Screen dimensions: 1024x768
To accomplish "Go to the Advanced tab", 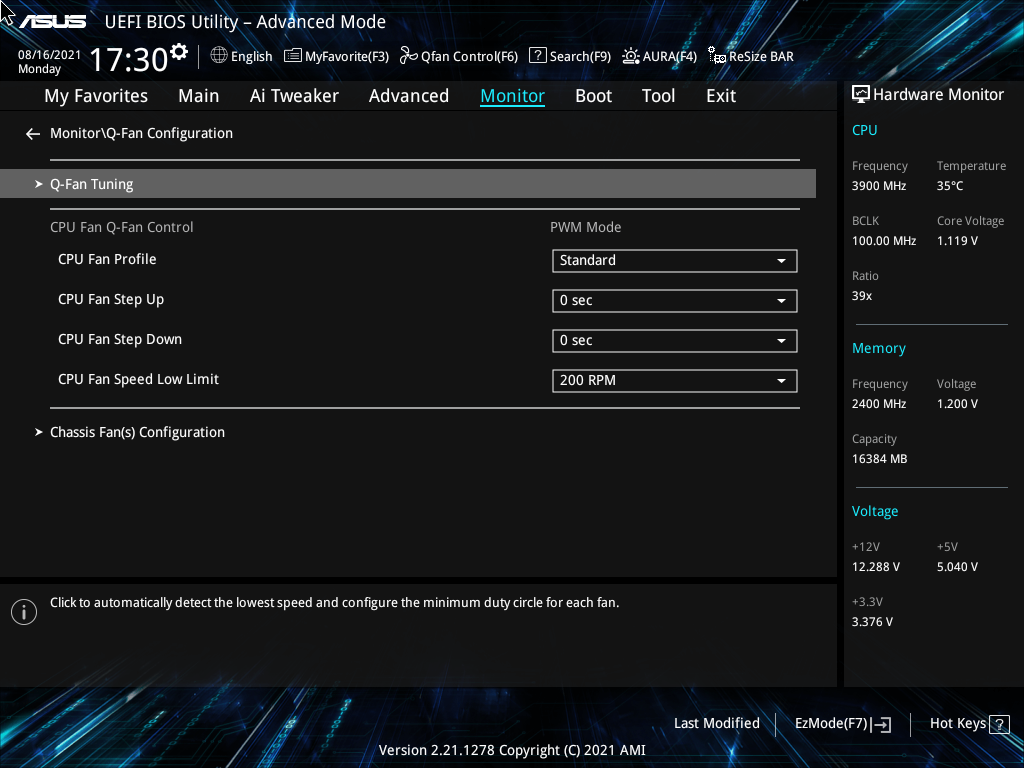I will [409, 96].
